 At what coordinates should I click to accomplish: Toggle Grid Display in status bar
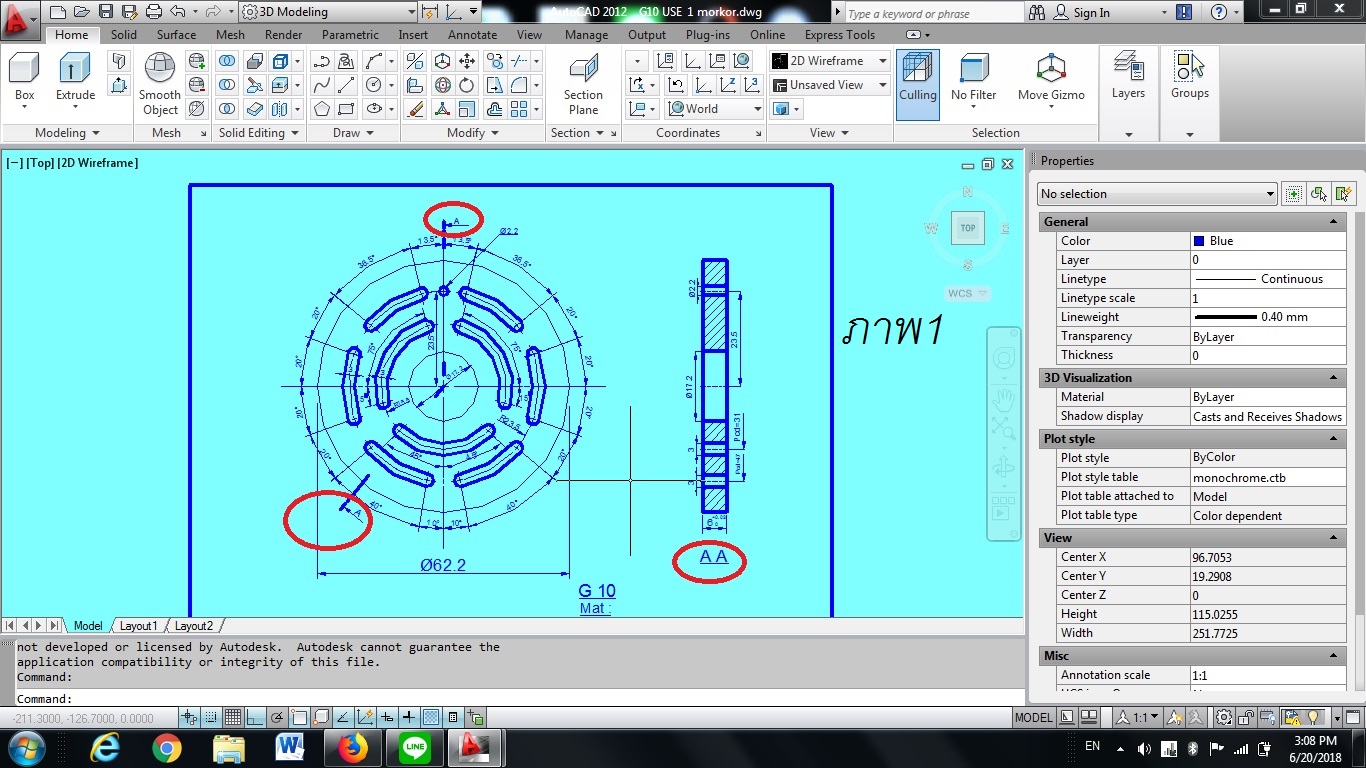233,717
